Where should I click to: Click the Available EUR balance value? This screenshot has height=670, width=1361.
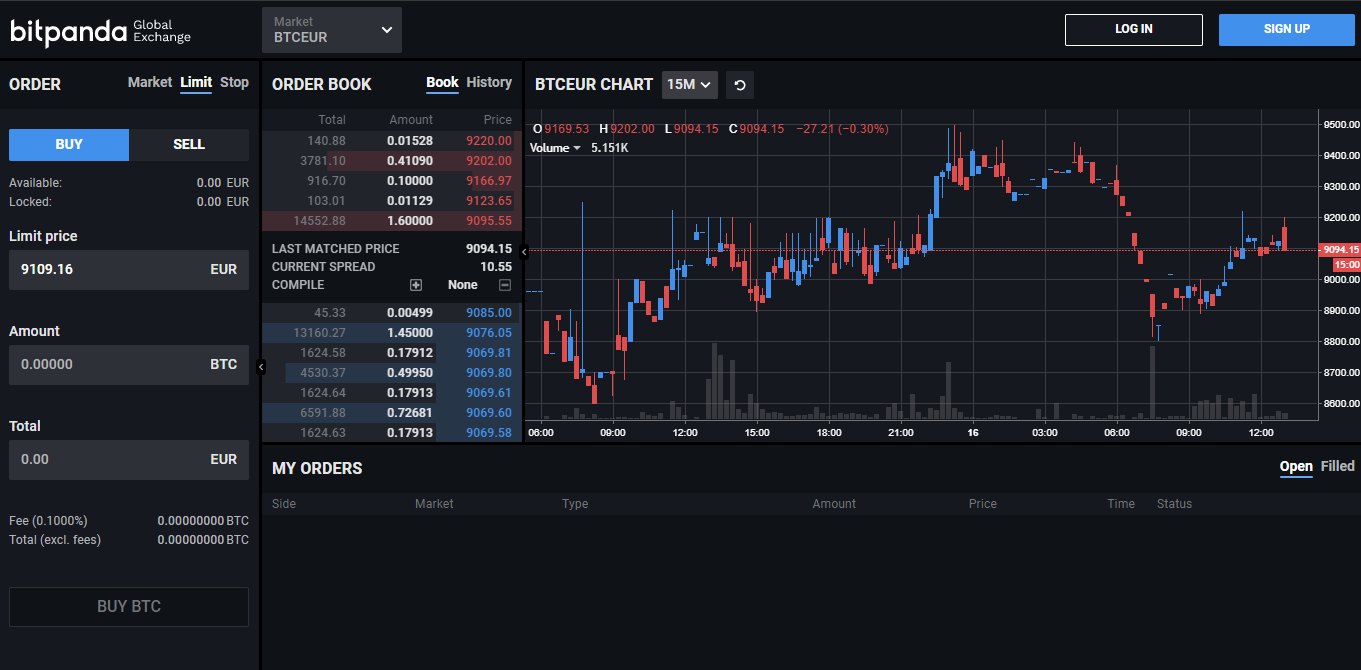(223, 183)
